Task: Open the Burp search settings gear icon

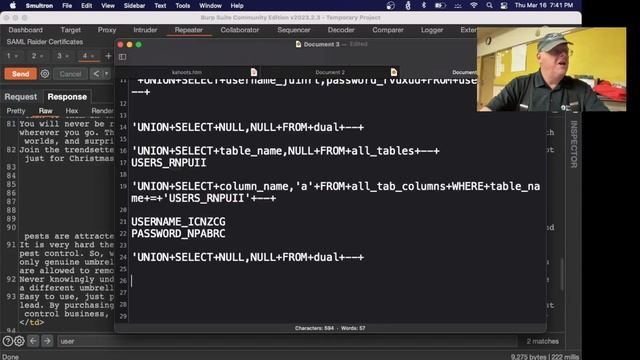Action: 19,341
